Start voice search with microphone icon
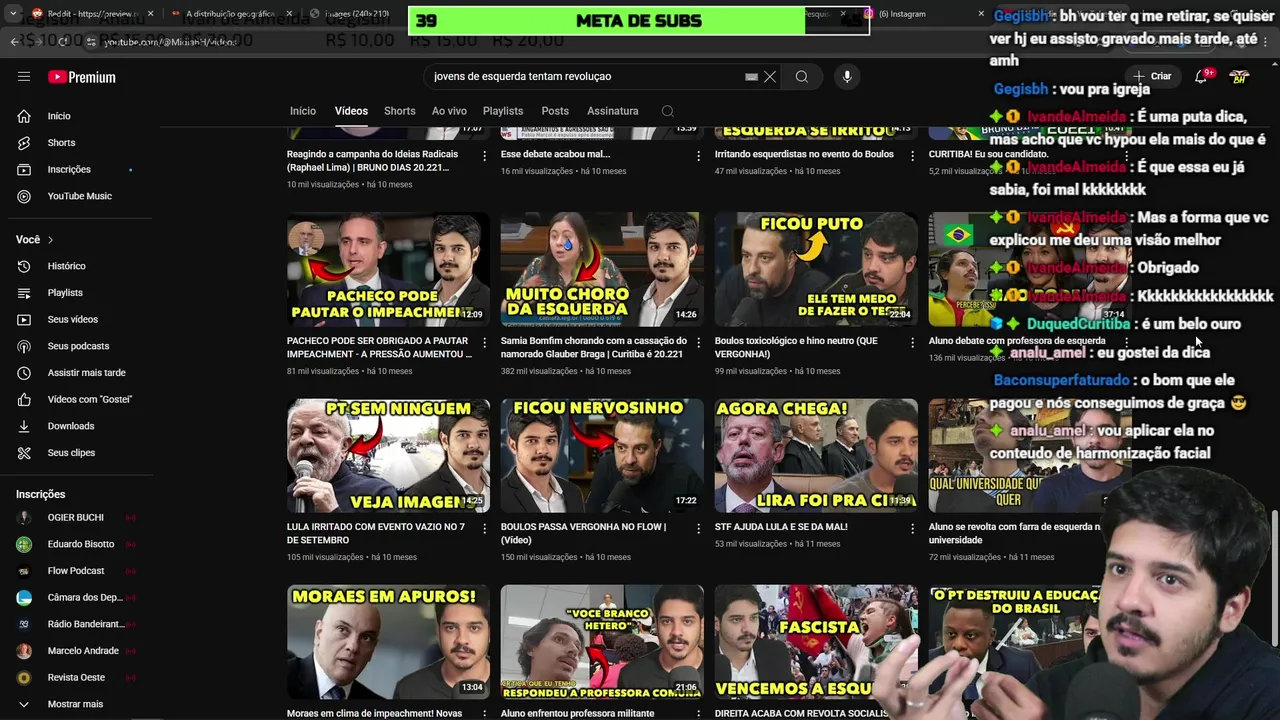This screenshot has height=720, width=1280. tap(847, 77)
